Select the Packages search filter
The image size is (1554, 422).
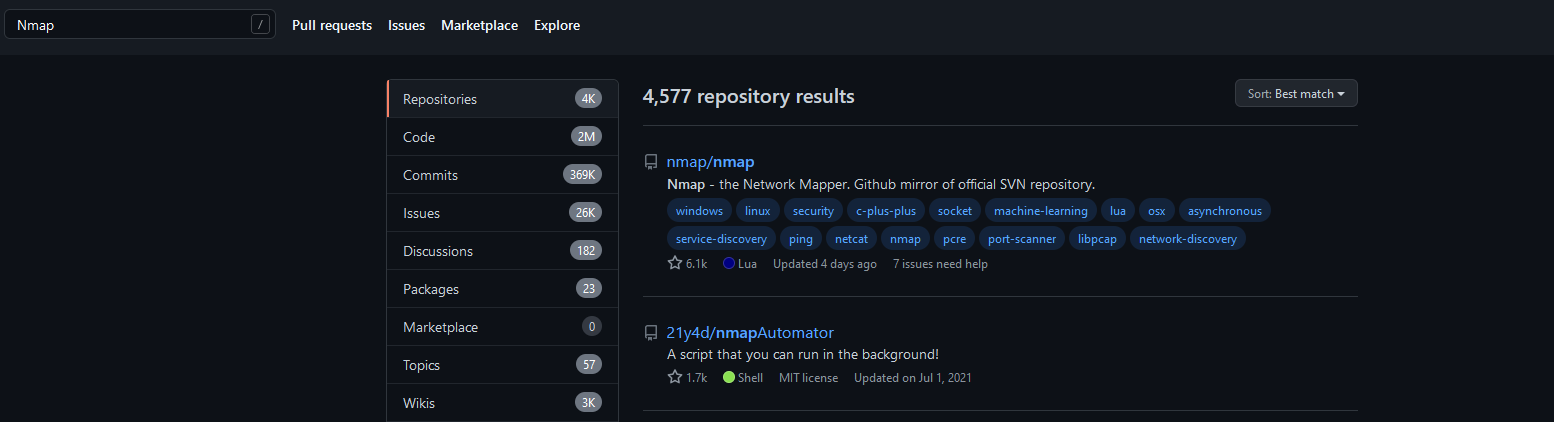click(x=503, y=289)
